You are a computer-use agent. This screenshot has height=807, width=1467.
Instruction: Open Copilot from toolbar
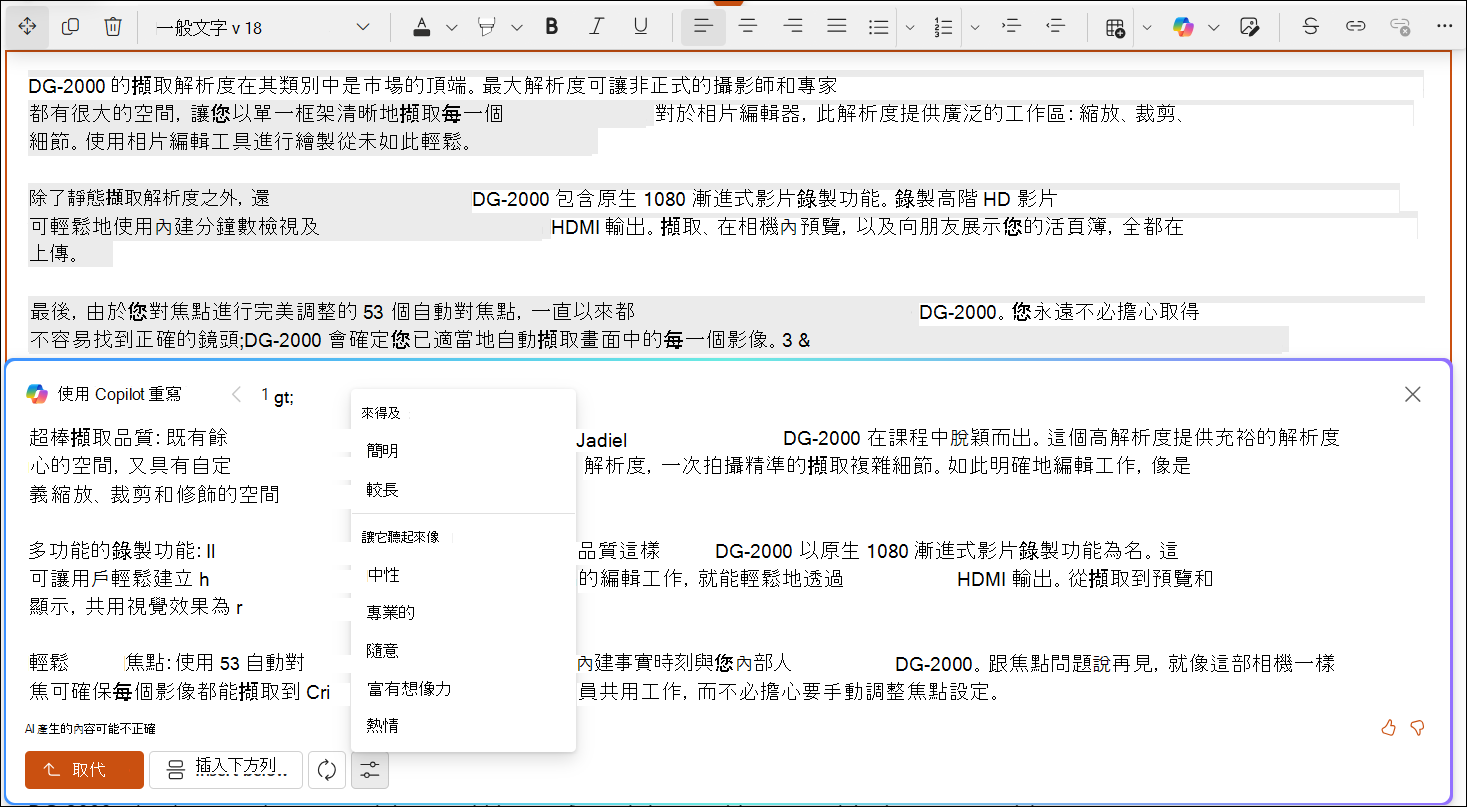(x=1184, y=27)
